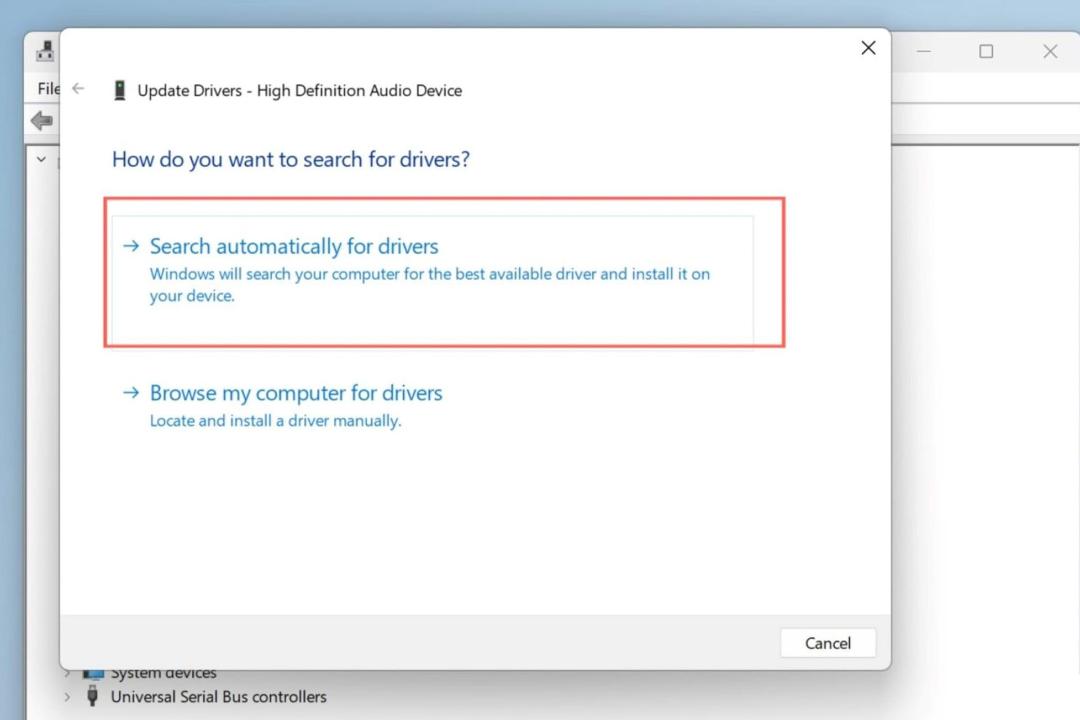Close the Update Drivers dialog
Image resolution: width=1080 pixels, height=720 pixels.
point(869,48)
